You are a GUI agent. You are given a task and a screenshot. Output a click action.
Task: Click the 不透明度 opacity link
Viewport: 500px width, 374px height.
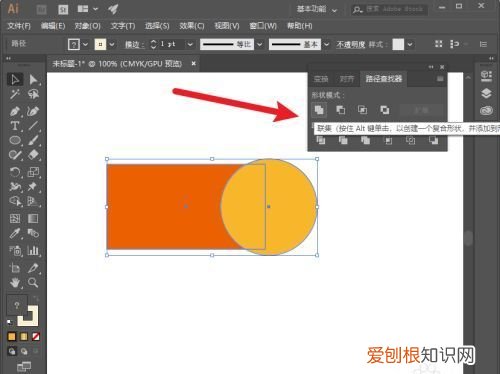click(351, 44)
